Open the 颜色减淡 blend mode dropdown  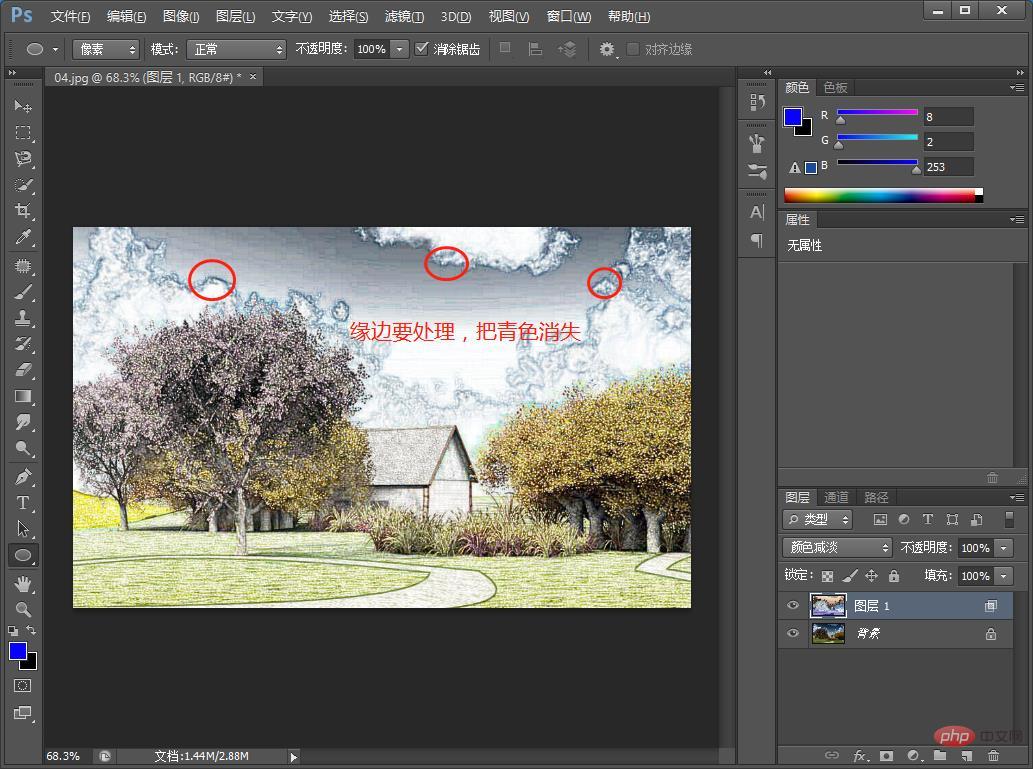pos(837,547)
